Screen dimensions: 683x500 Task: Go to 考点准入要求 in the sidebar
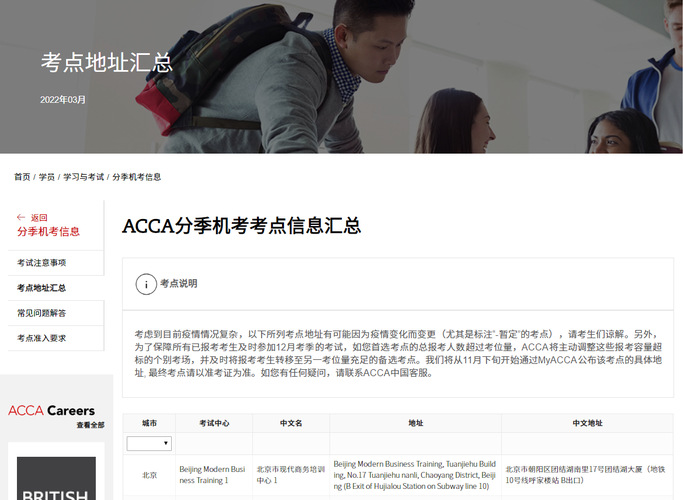(42, 338)
